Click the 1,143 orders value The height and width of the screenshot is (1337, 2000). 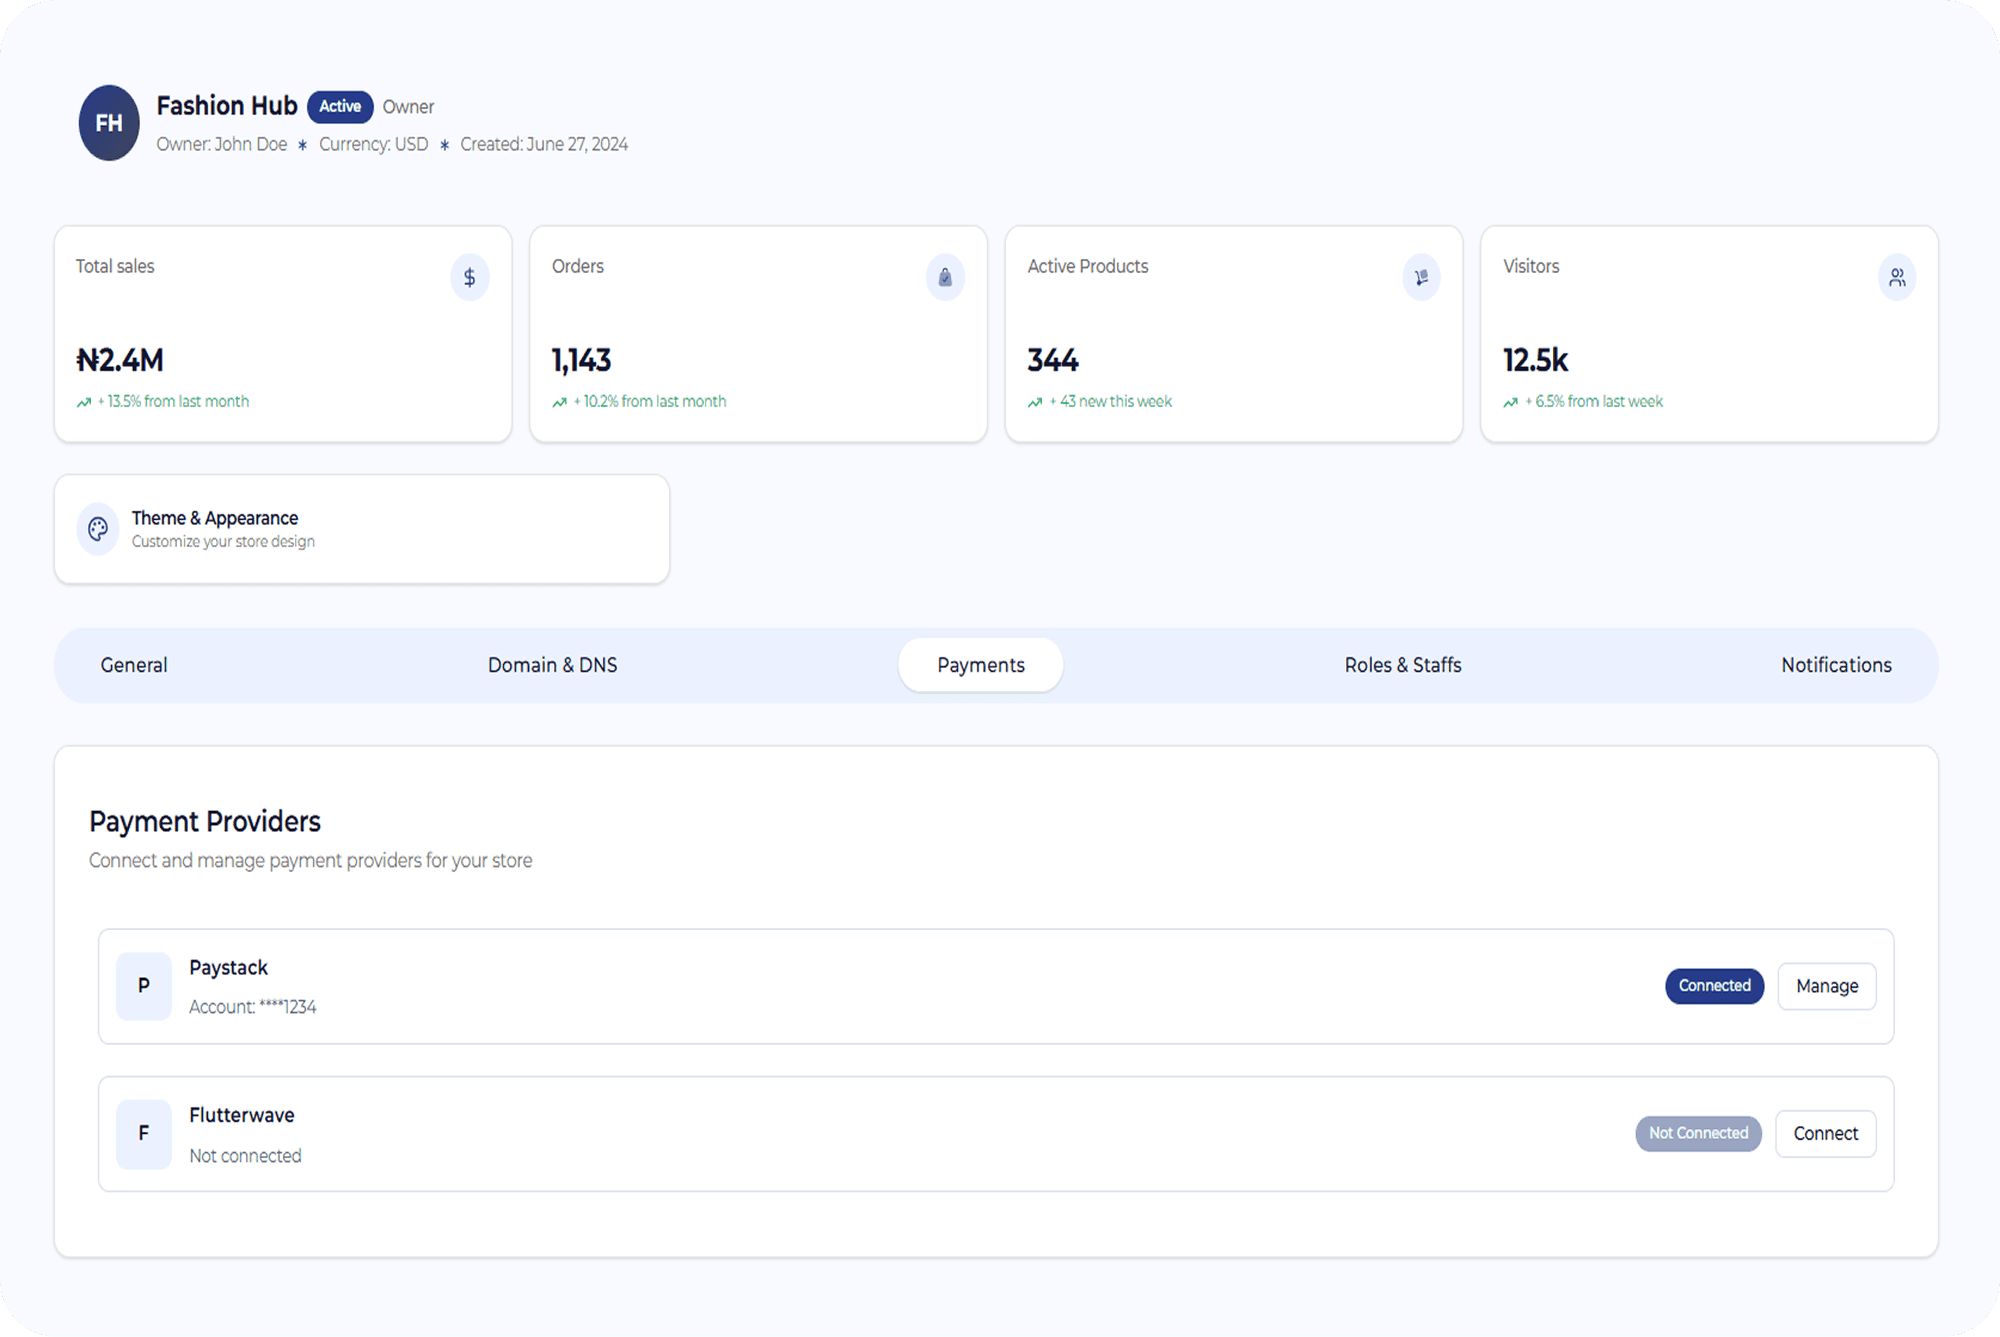point(581,360)
